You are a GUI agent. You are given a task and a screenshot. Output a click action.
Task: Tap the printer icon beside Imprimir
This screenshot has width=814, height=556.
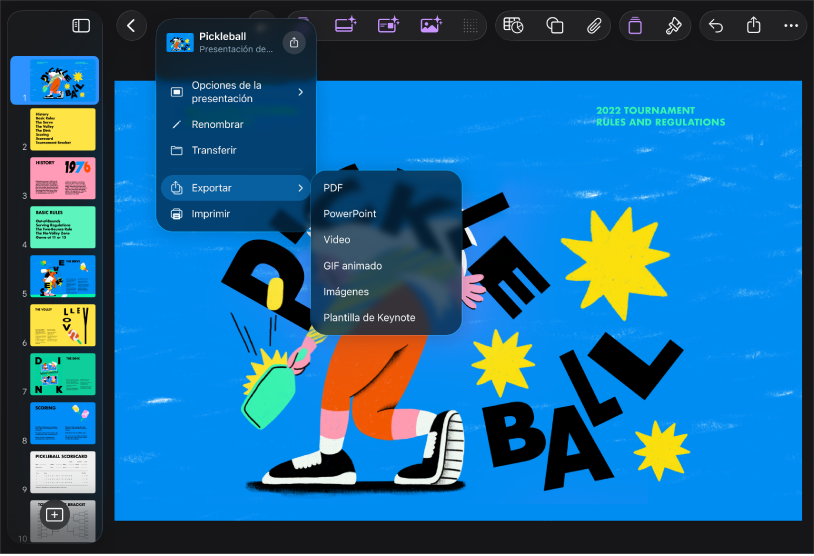[177, 214]
